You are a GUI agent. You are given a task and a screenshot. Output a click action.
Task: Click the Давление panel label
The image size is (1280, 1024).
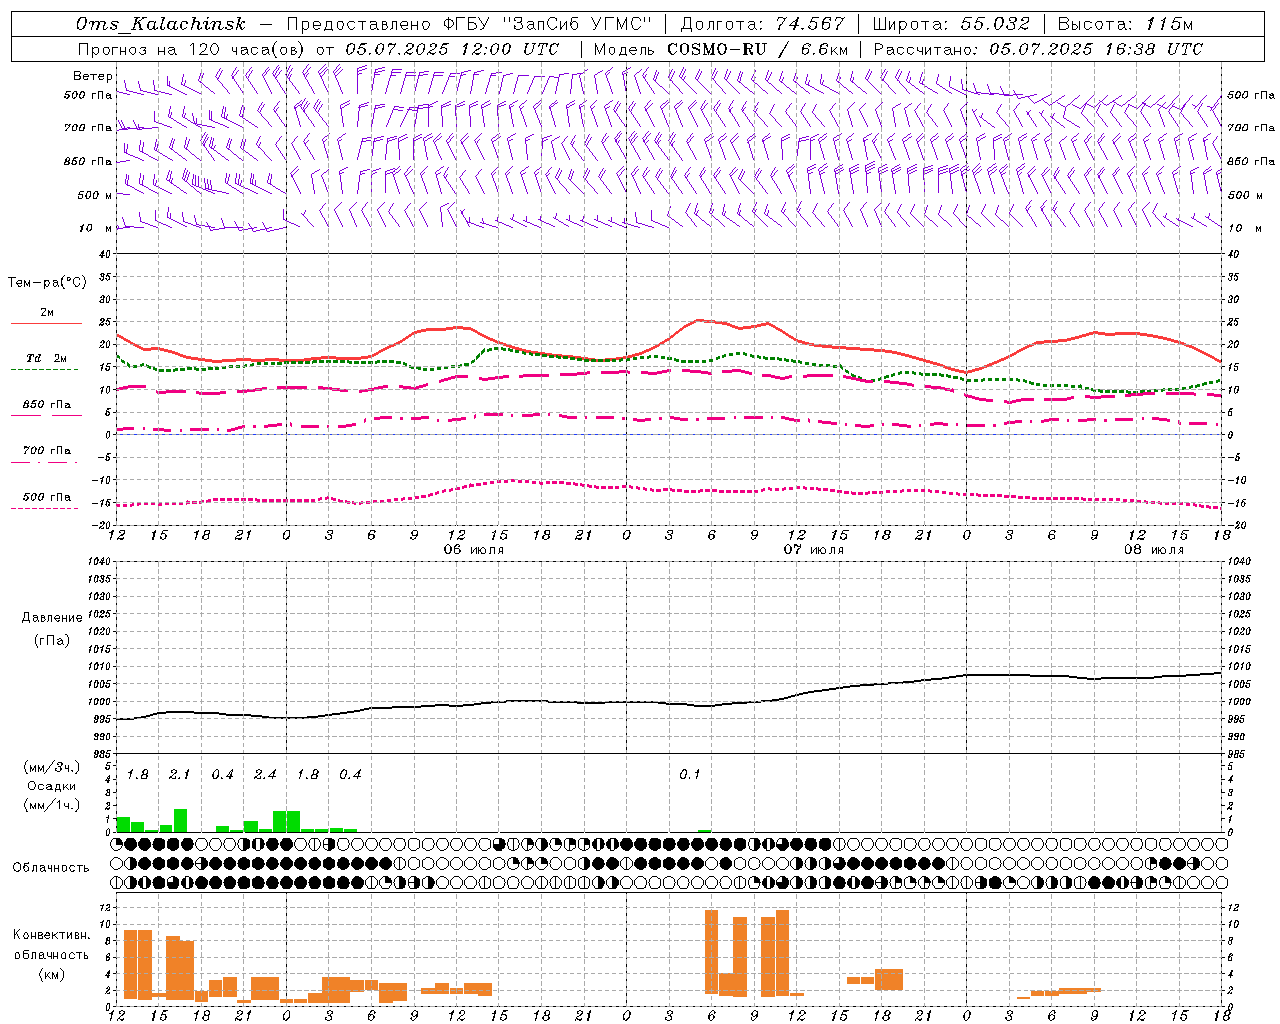click(x=51, y=618)
